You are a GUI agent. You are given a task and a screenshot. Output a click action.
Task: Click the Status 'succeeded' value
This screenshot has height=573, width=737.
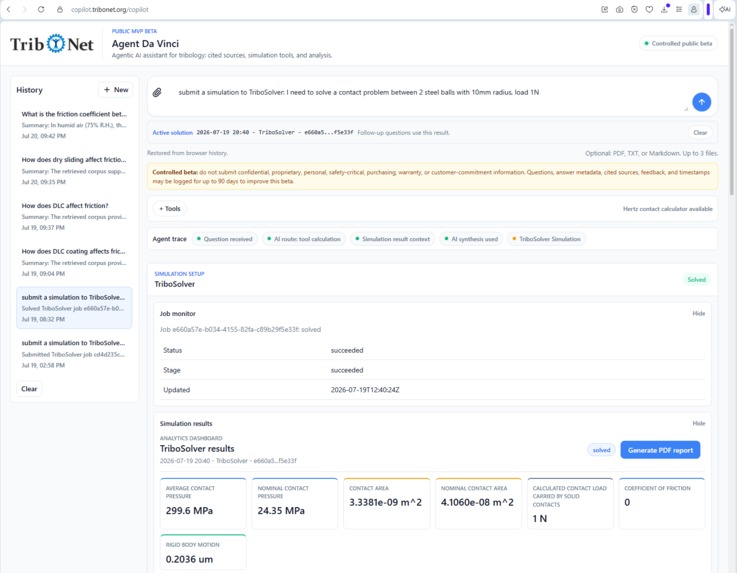(347, 351)
